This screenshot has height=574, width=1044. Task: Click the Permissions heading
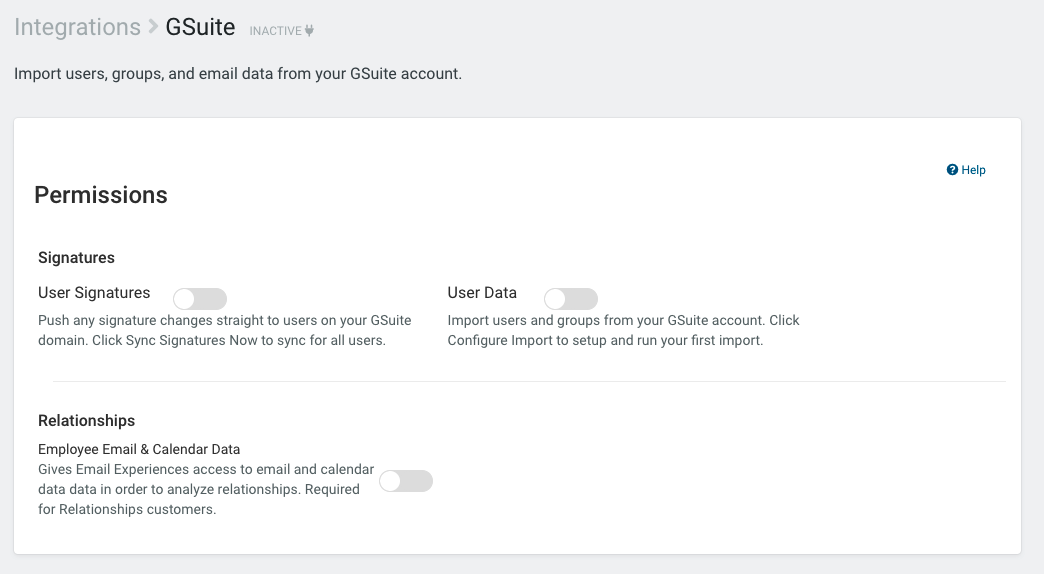101,195
